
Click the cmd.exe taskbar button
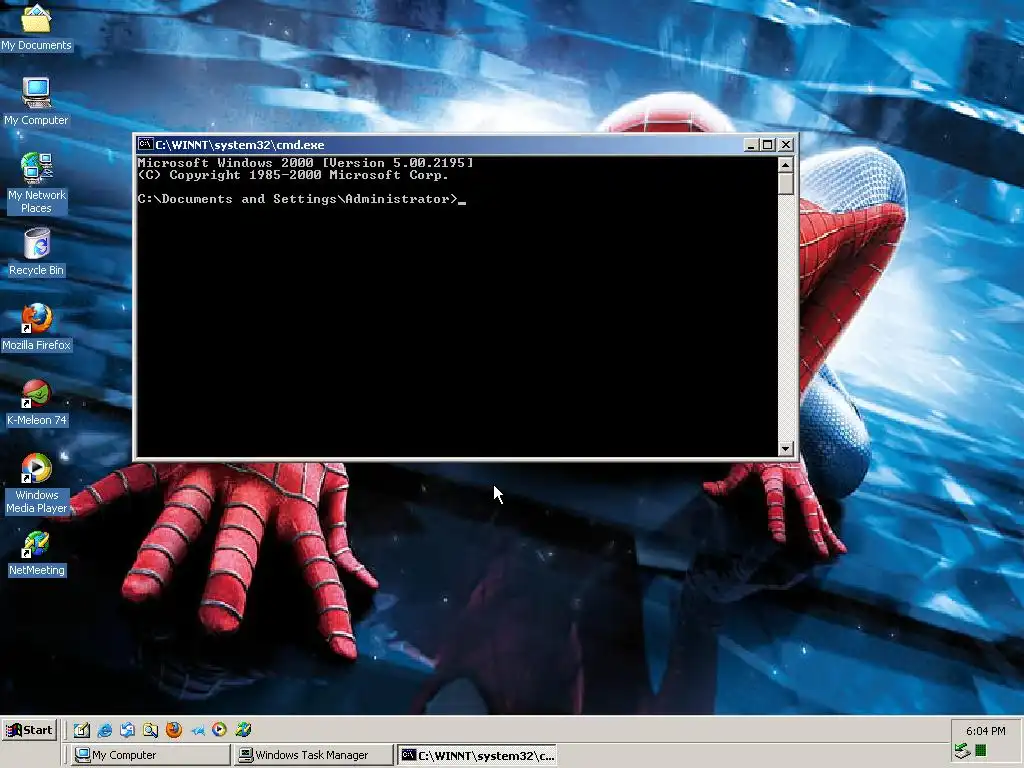point(477,755)
